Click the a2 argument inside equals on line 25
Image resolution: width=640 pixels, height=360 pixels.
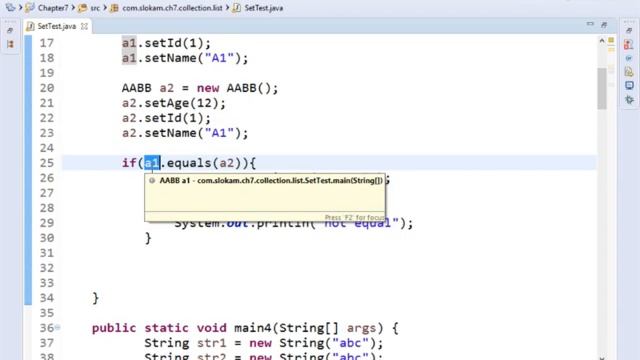click(227, 163)
